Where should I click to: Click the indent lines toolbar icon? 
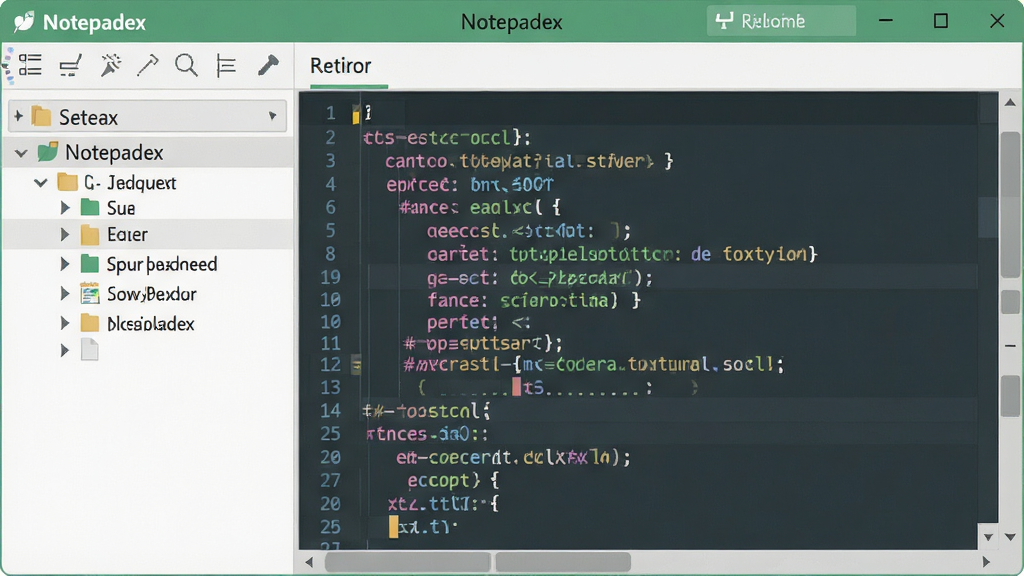(x=226, y=65)
